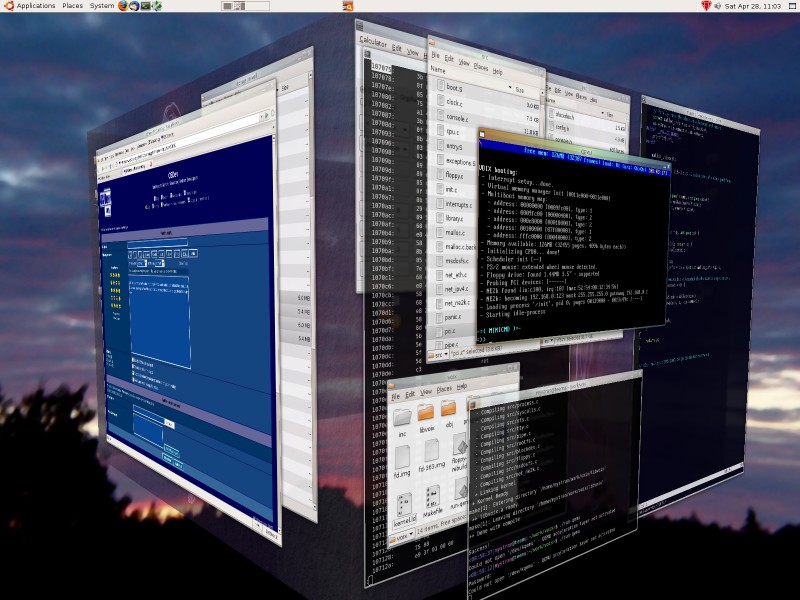Screen dimensions: 800x600
Task: Click the orange search tray icon
Action: coord(347,6)
